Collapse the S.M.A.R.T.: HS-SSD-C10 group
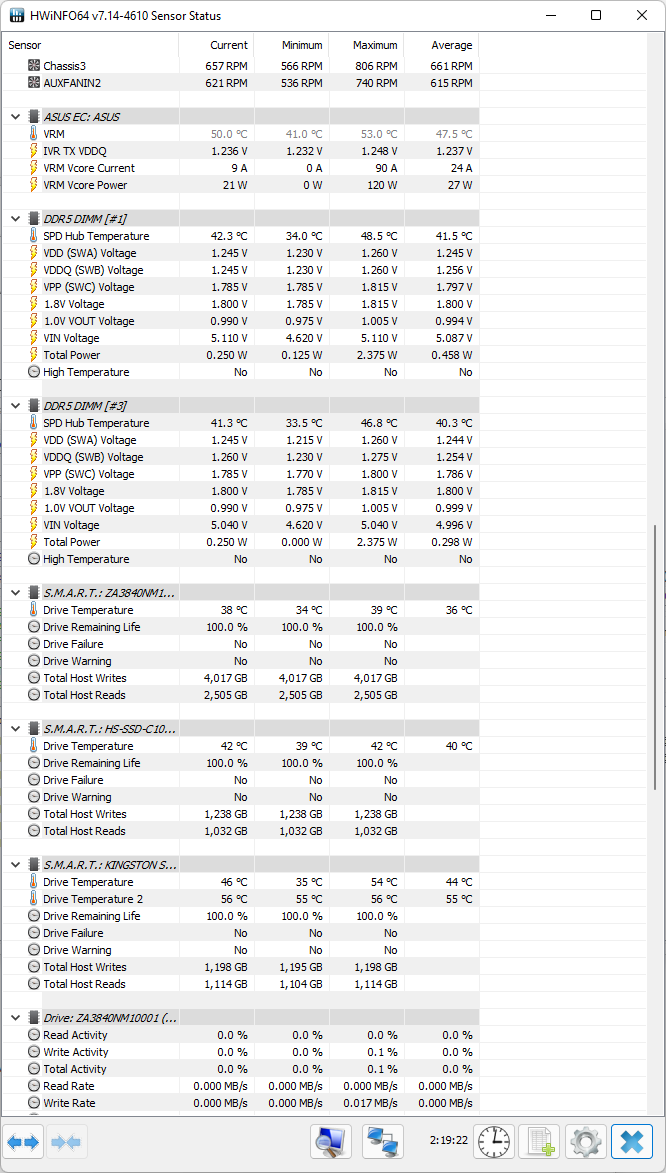Image resolution: width=666 pixels, height=1173 pixels. pyautogui.click(x=15, y=729)
